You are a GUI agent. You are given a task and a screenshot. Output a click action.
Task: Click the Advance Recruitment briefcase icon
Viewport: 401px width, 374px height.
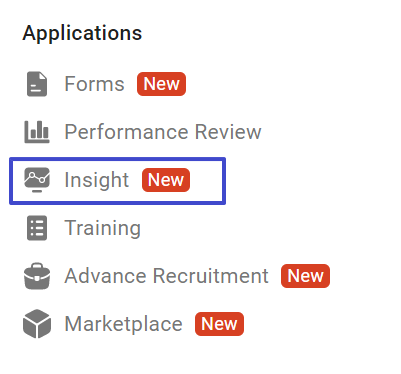pyautogui.click(x=37, y=276)
